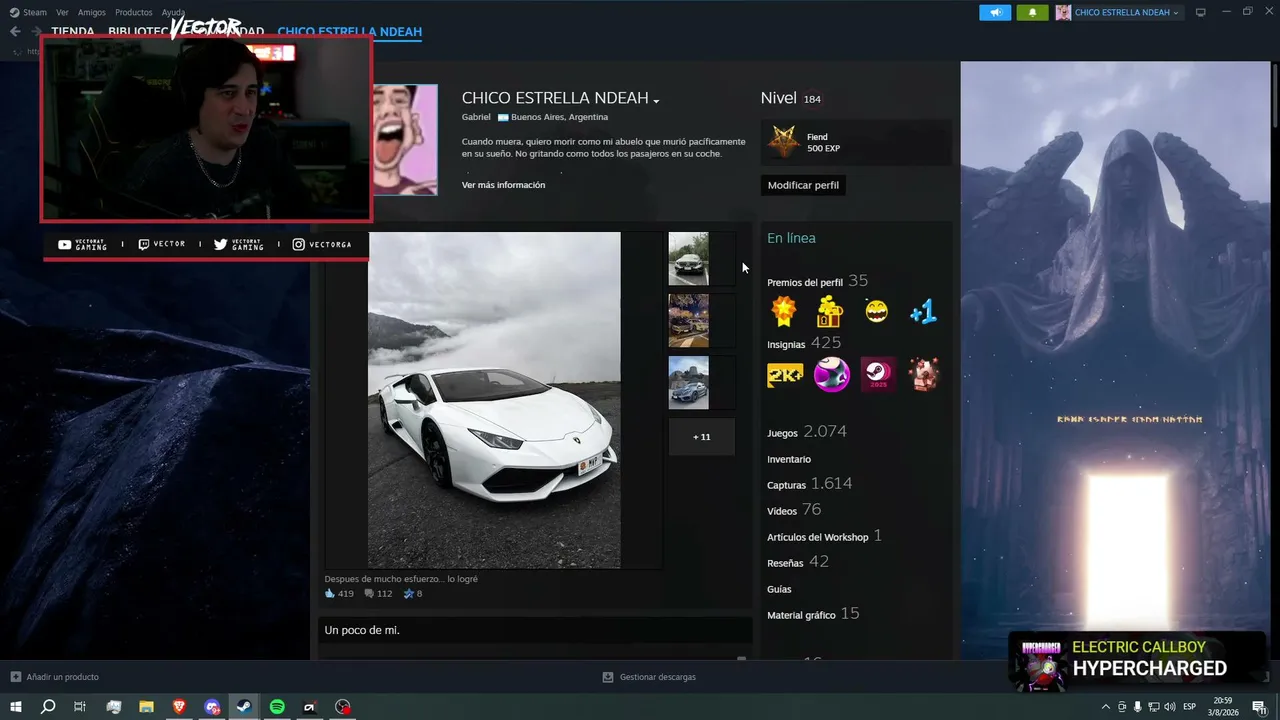1280x720 pixels.
Task: Select the third silver car thumbnail
Action: (688, 383)
